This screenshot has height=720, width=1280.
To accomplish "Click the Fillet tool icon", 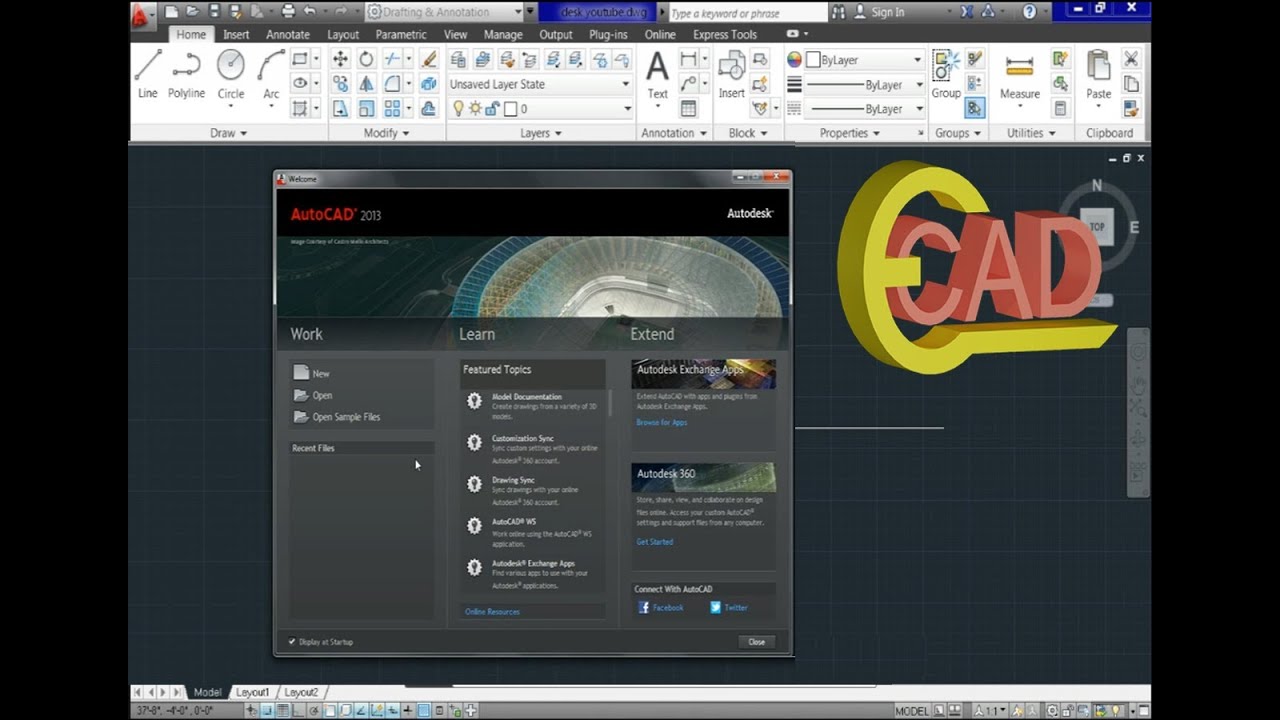I will [393, 84].
